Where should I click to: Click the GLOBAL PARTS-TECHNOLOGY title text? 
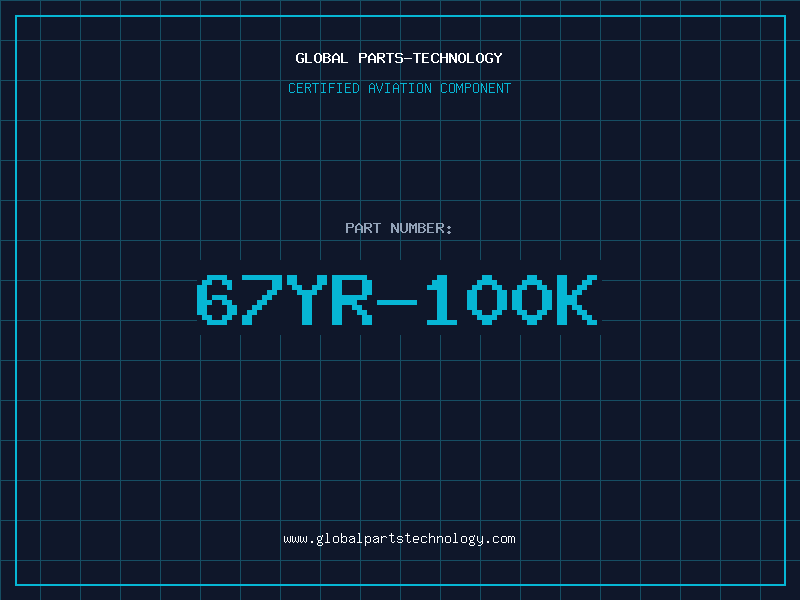point(399,58)
